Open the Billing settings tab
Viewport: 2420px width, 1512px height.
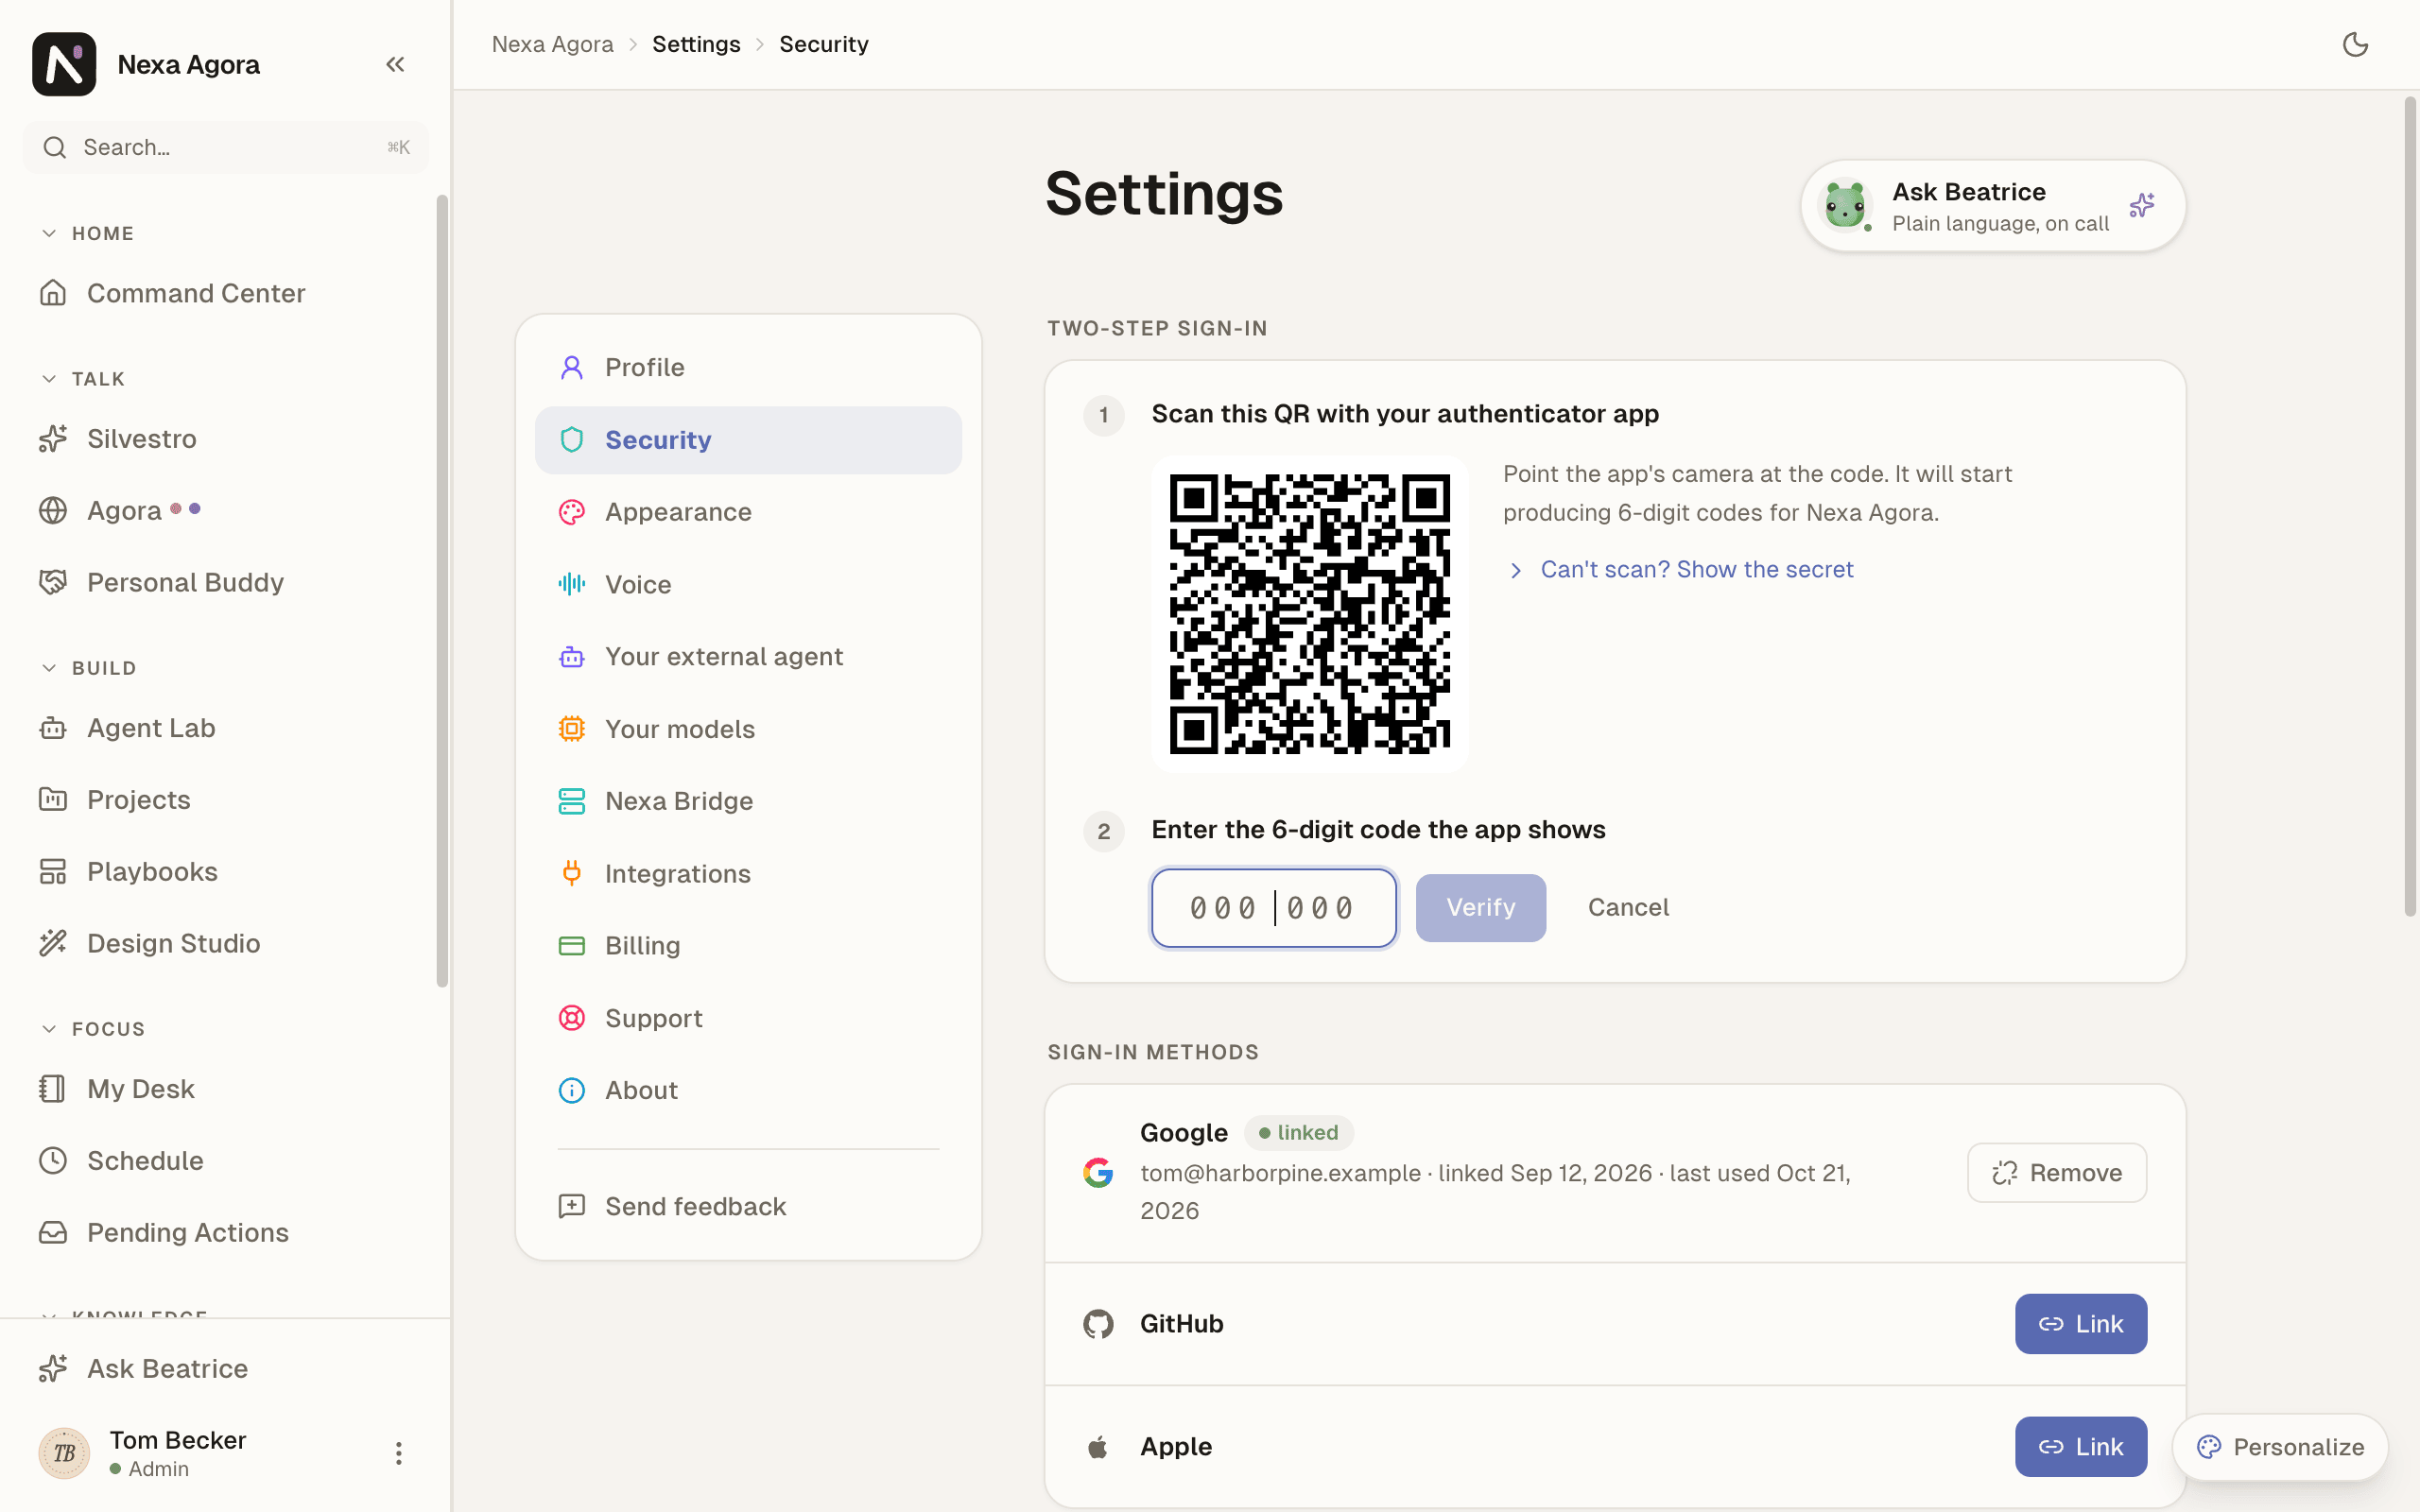click(x=748, y=945)
